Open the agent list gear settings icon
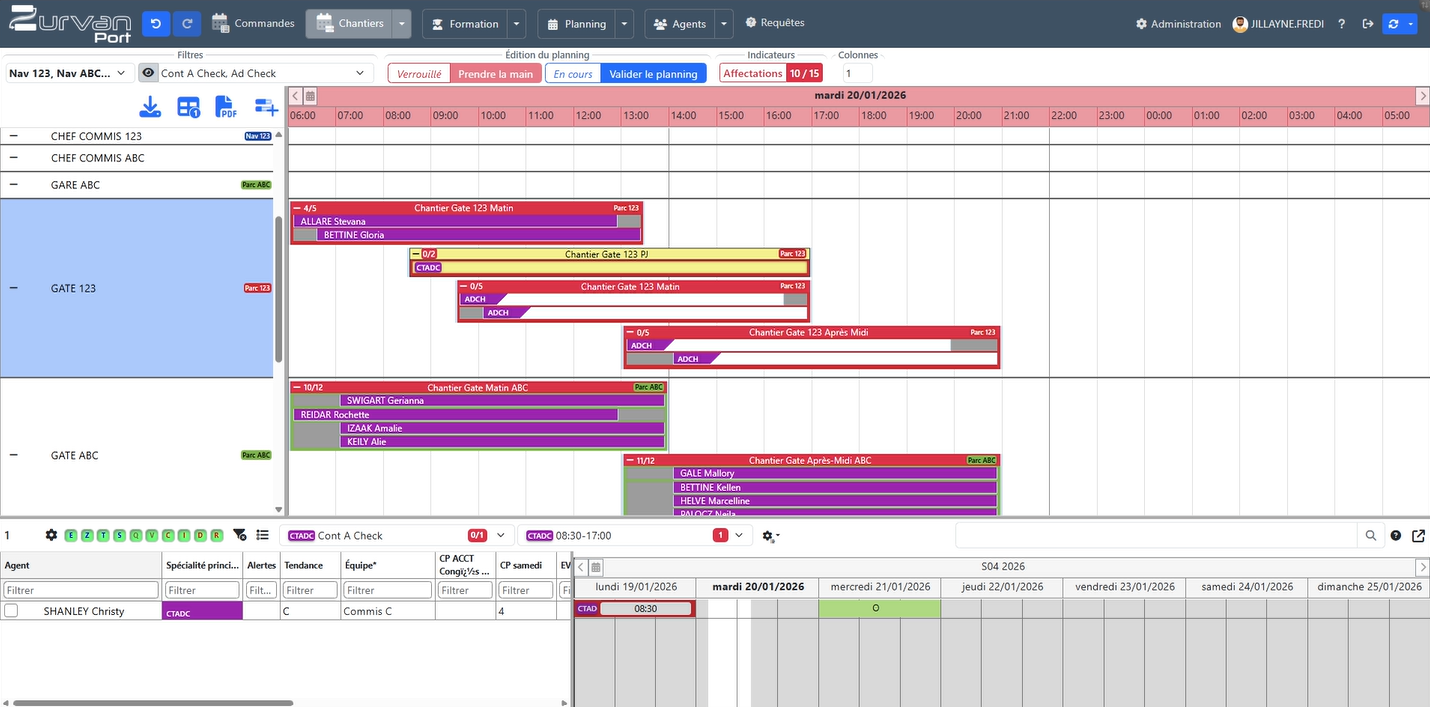This screenshot has width=1430, height=707. tap(51, 535)
